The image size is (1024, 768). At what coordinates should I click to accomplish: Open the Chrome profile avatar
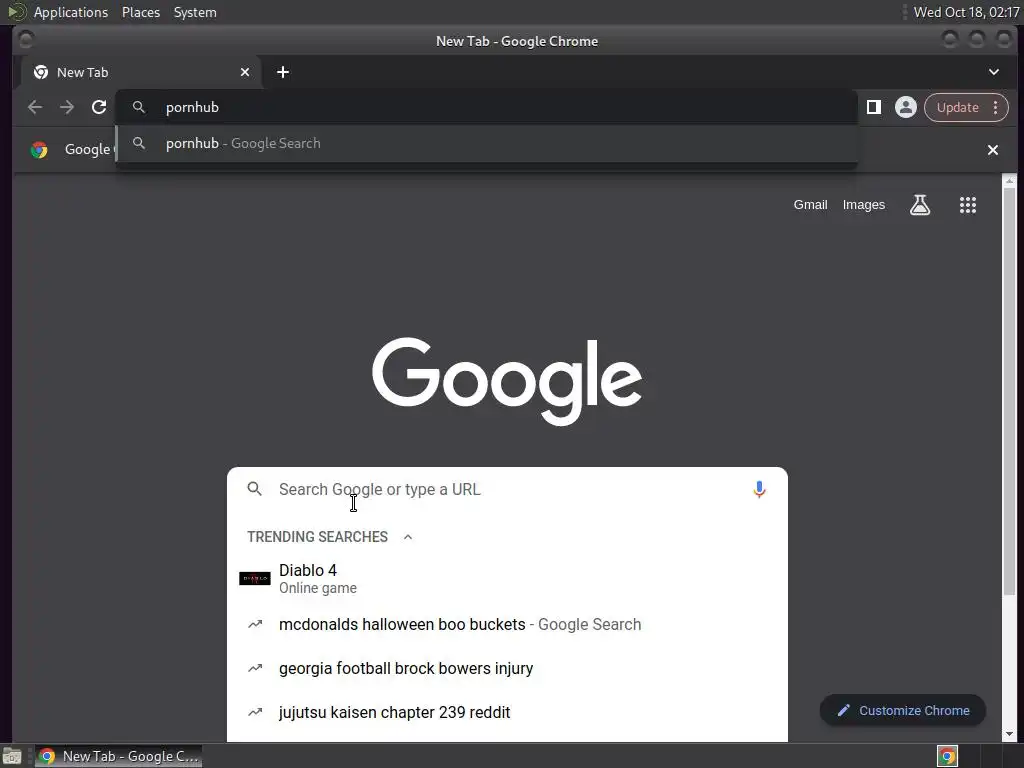pyautogui.click(x=906, y=107)
